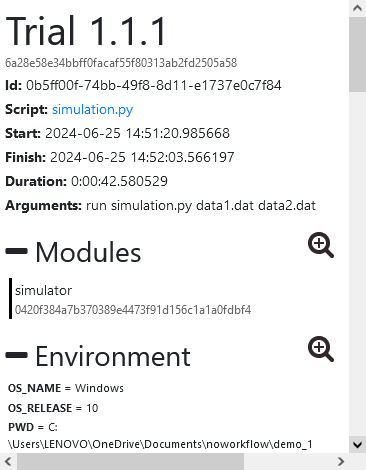Click the Arguments run command text
The height and width of the screenshot is (470, 366).
pyautogui.click(x=201, y=205)
